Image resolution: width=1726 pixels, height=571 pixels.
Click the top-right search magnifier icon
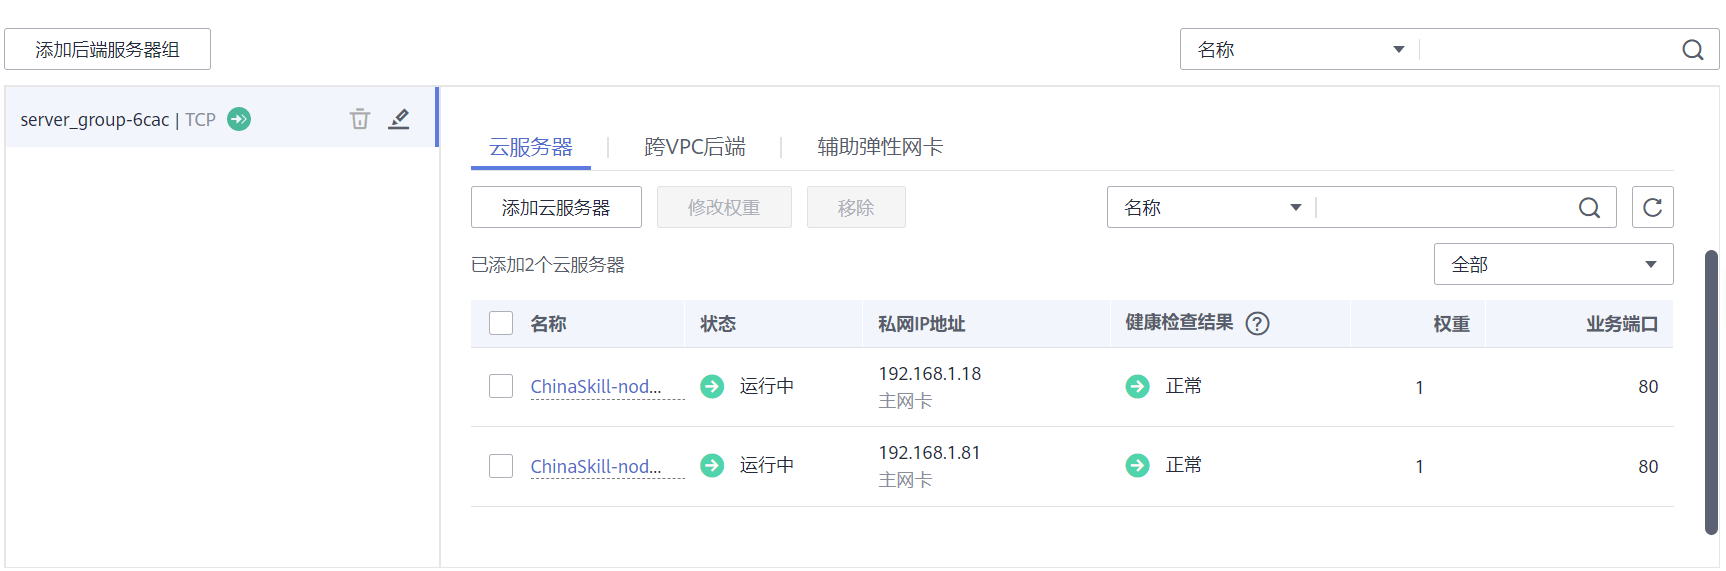pyautogui.click(x=1692, y=49)
